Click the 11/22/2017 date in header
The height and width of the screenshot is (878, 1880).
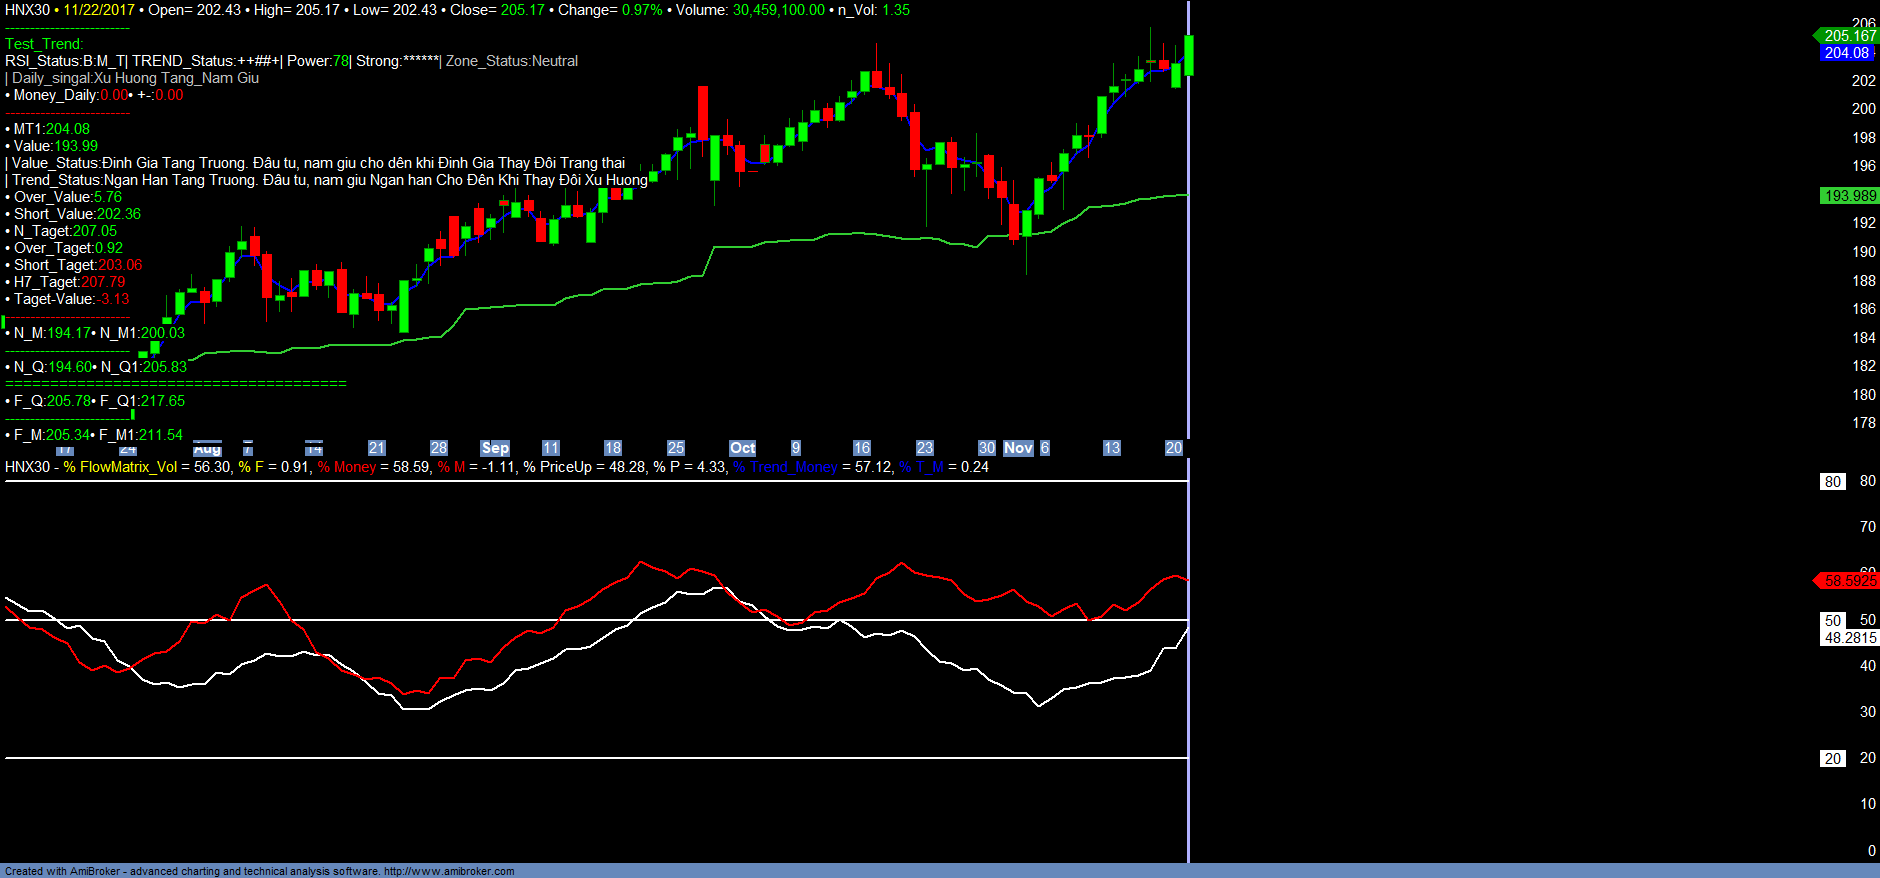pyautogui.click(x=99, y=10)
